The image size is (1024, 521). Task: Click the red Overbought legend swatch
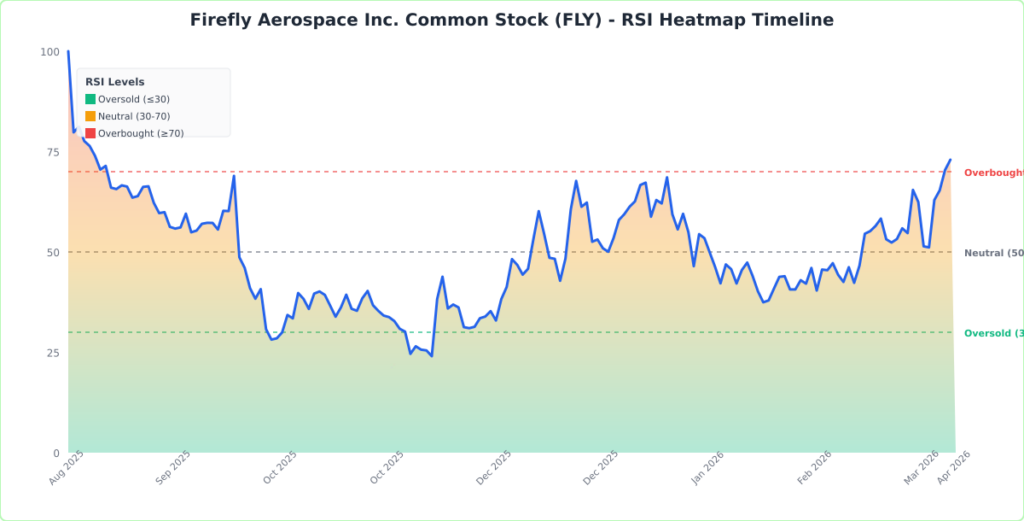90,133
